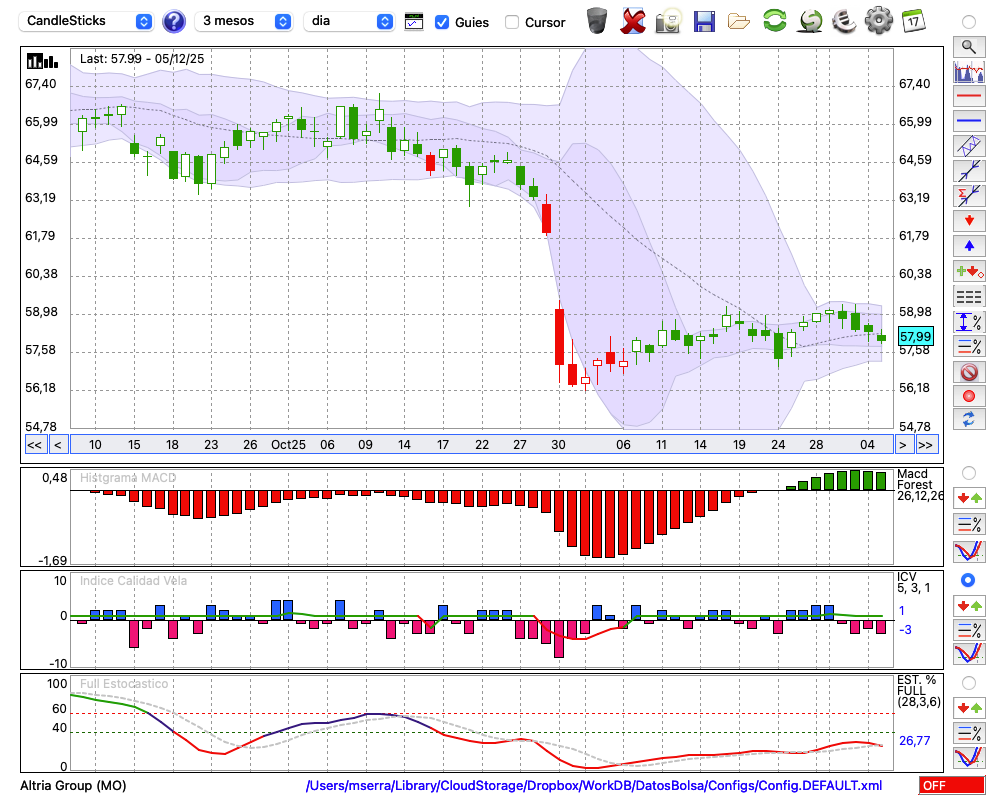Image resolution: width=1000 pixels, height=800 pixels.
Task: Select the percent range measuring tool
Action: (x=969, y=322)
